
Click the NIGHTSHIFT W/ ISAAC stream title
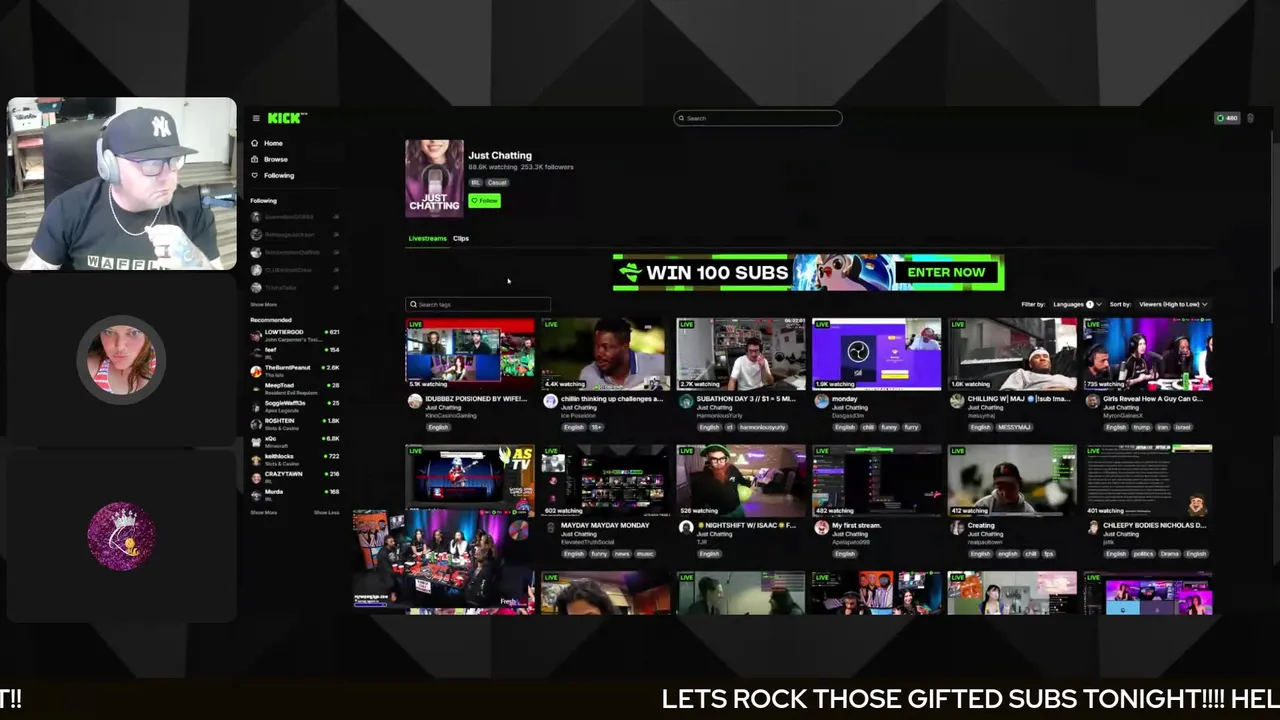click(746, 525)
